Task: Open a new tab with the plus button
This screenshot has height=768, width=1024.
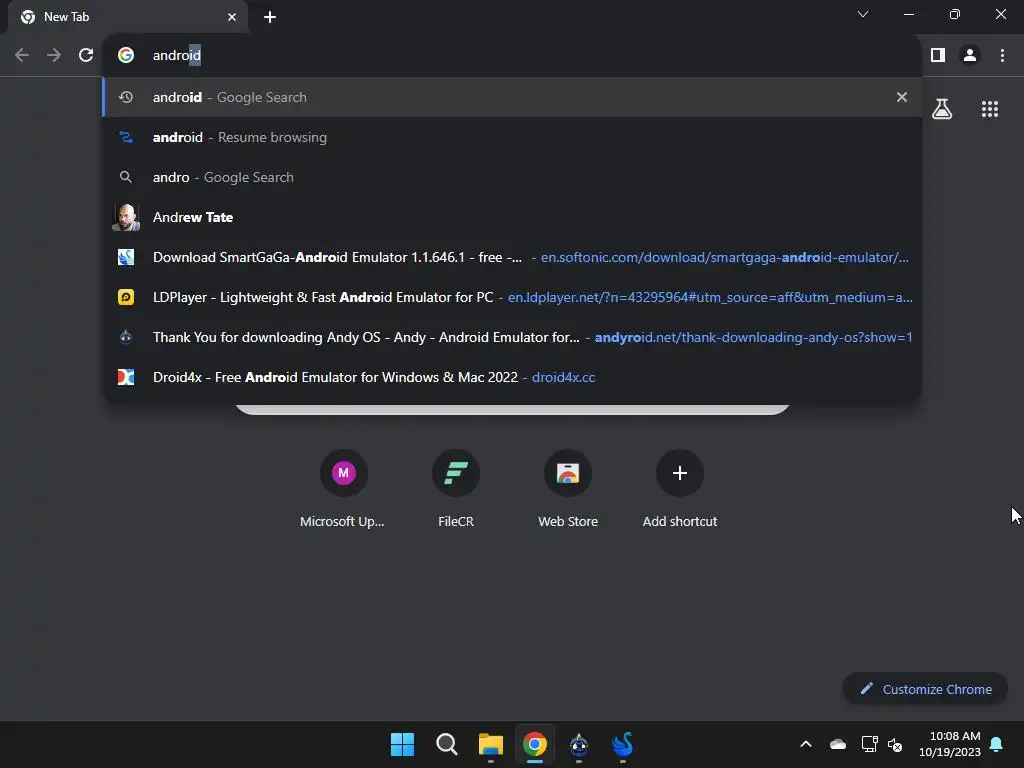Action: point(270,17)
